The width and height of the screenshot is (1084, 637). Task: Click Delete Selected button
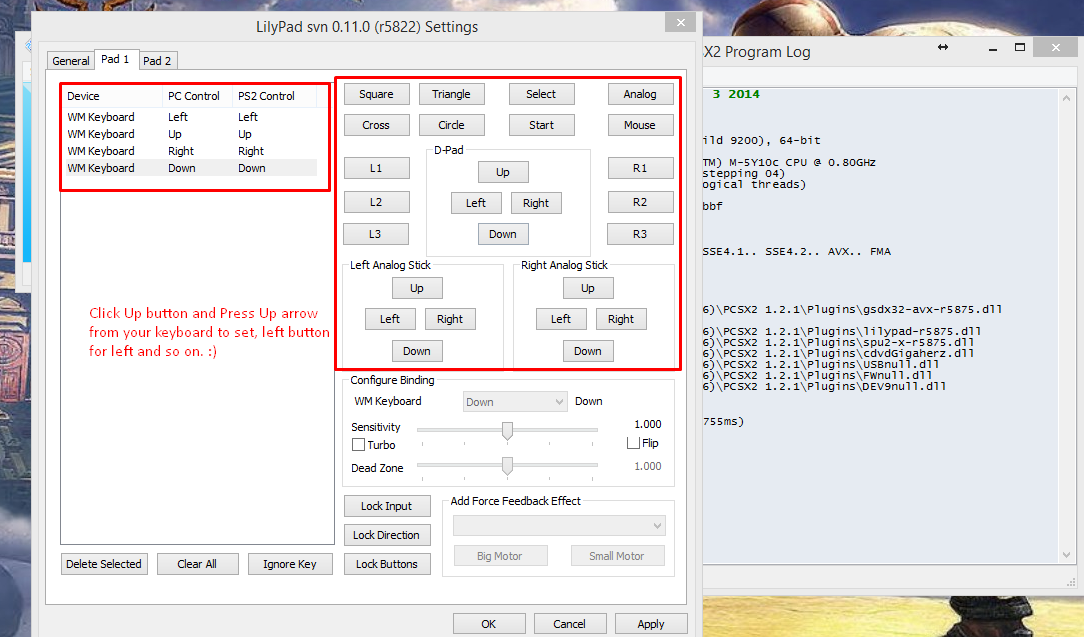point(104,564)
